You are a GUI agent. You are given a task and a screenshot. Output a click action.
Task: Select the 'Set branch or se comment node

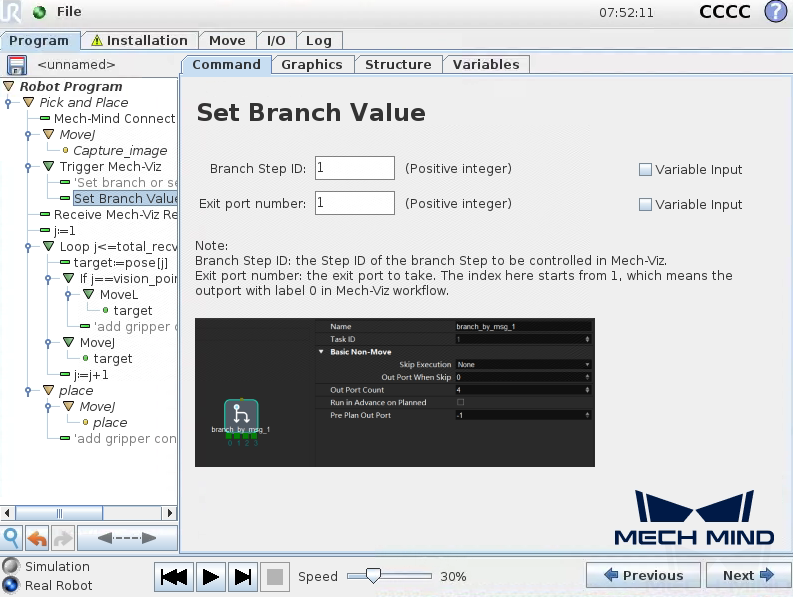click(x=125, y=182)
